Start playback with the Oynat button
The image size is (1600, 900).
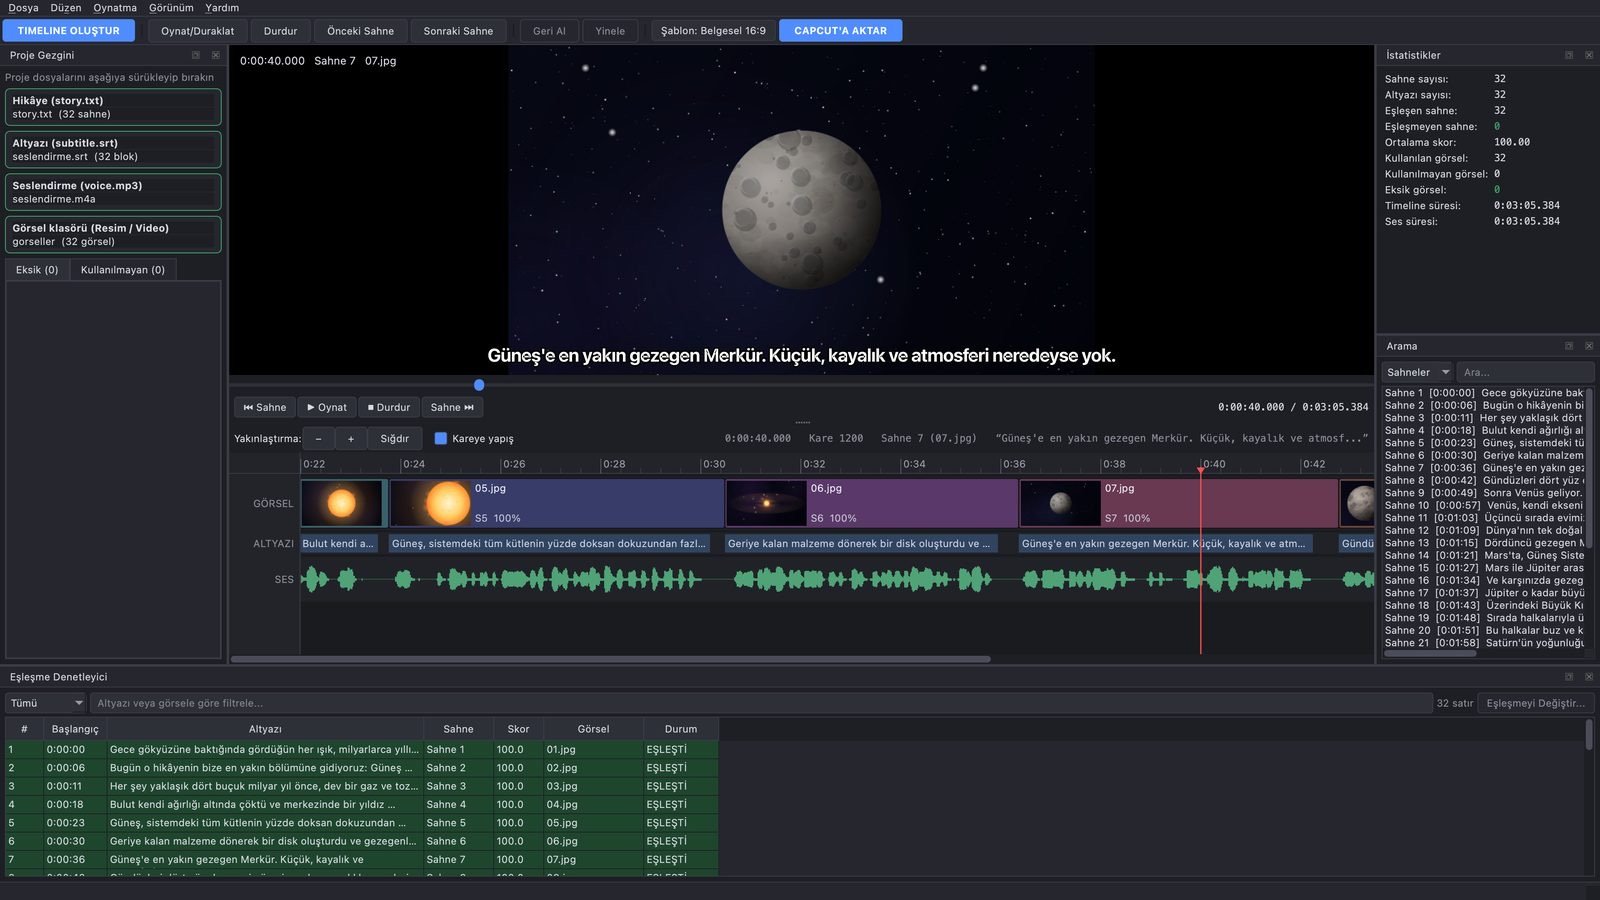point(327,407)
